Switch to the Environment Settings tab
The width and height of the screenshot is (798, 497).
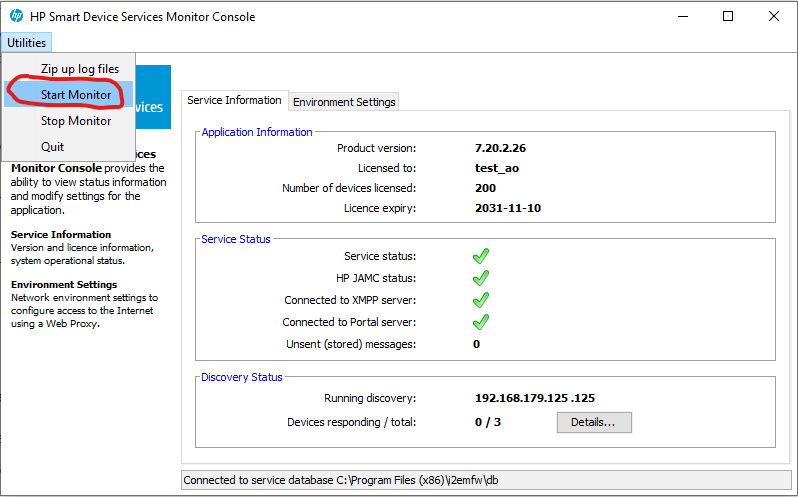(x=344, y=102)
